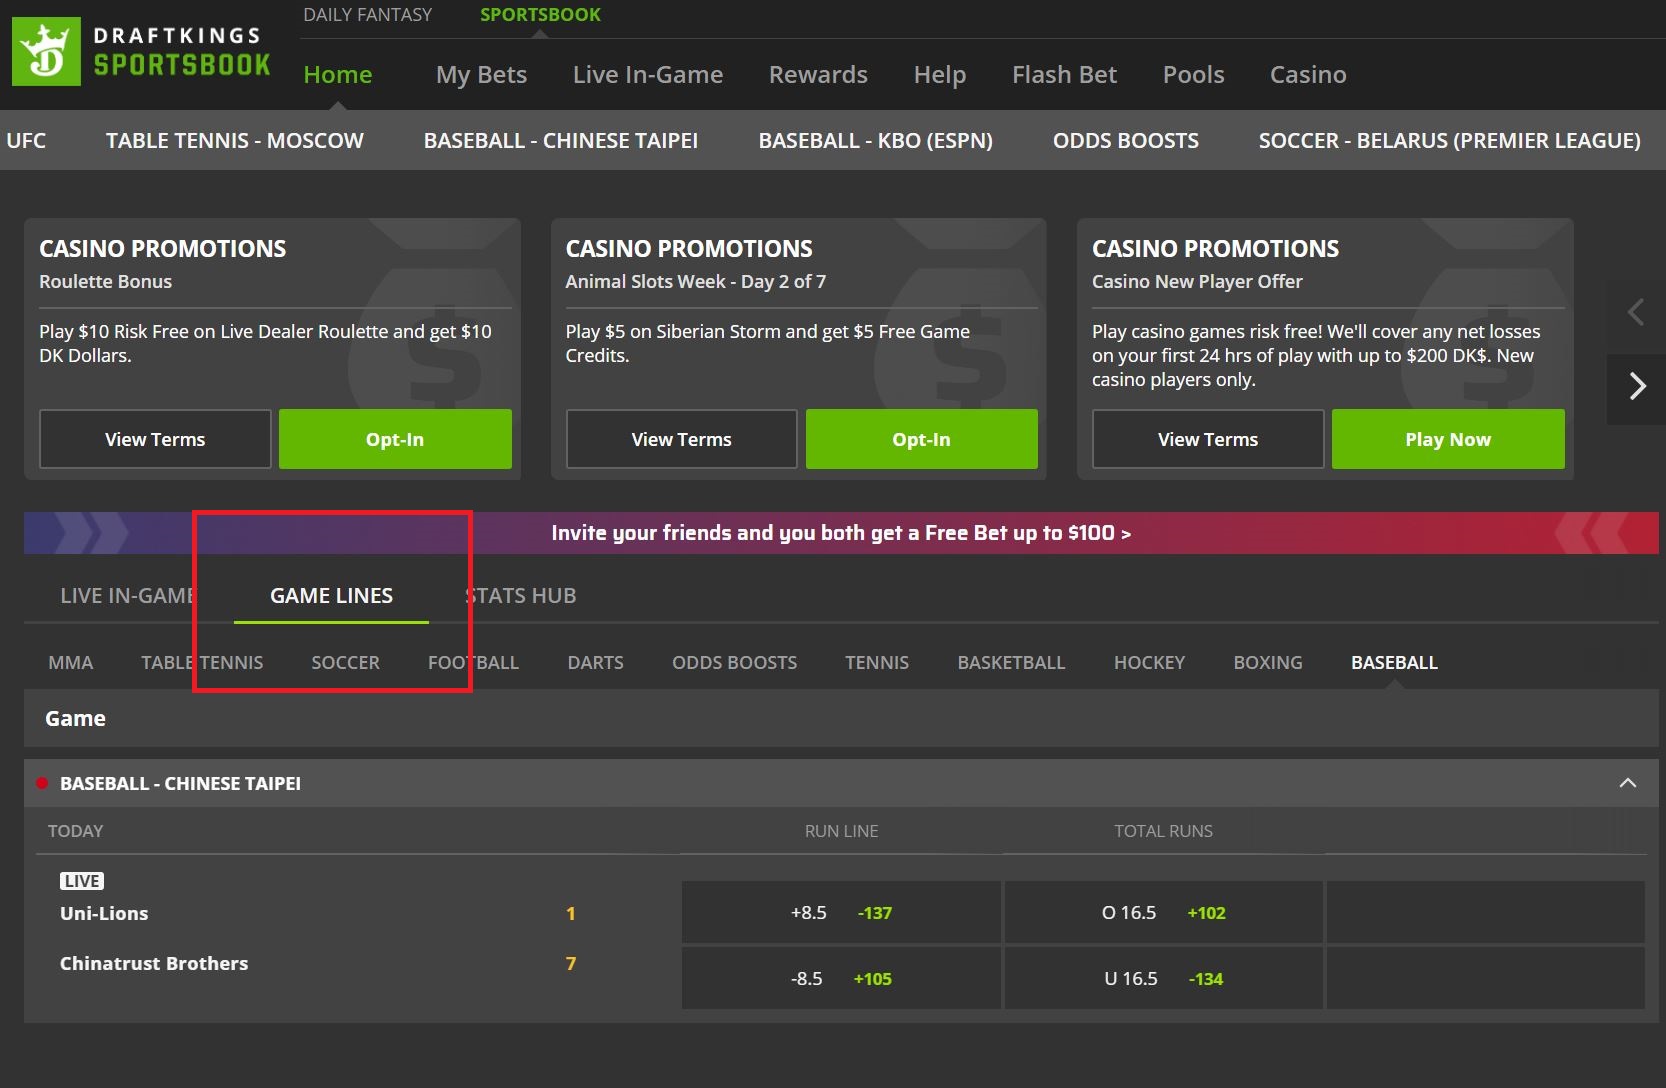
Task: Open the Casino page
Action: coord(1308,75)
